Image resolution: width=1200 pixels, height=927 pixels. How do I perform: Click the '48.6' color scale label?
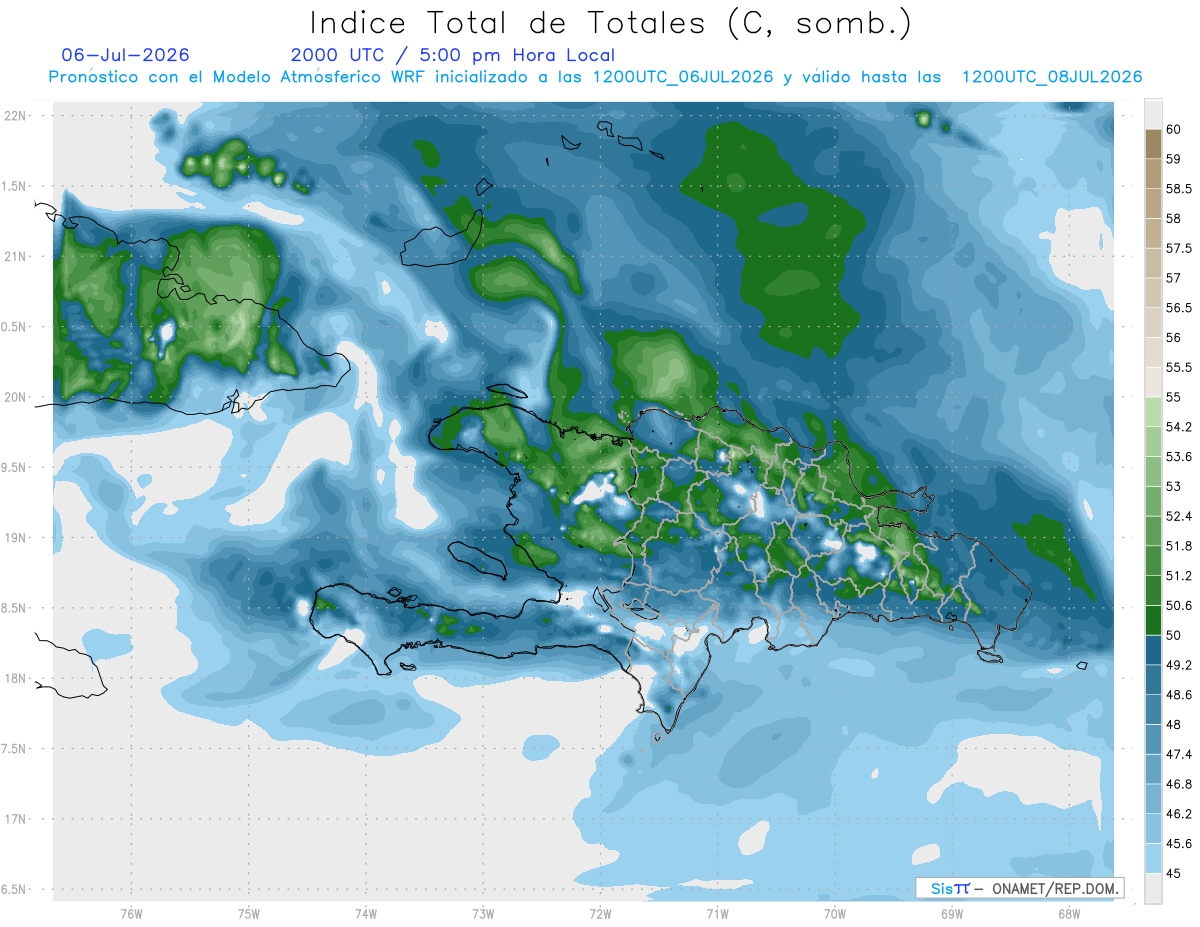coord(1180,695)
